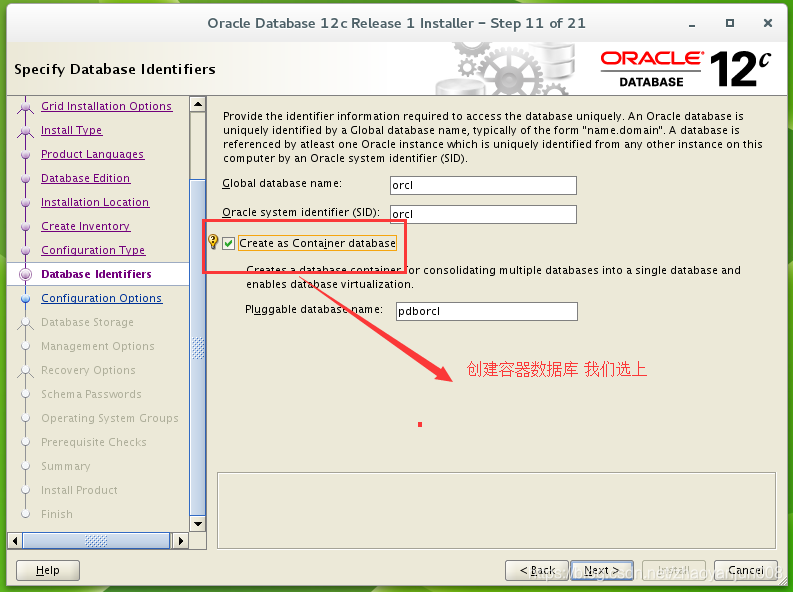Click the Pluggable database name field
793x592 pixels.
487,311
